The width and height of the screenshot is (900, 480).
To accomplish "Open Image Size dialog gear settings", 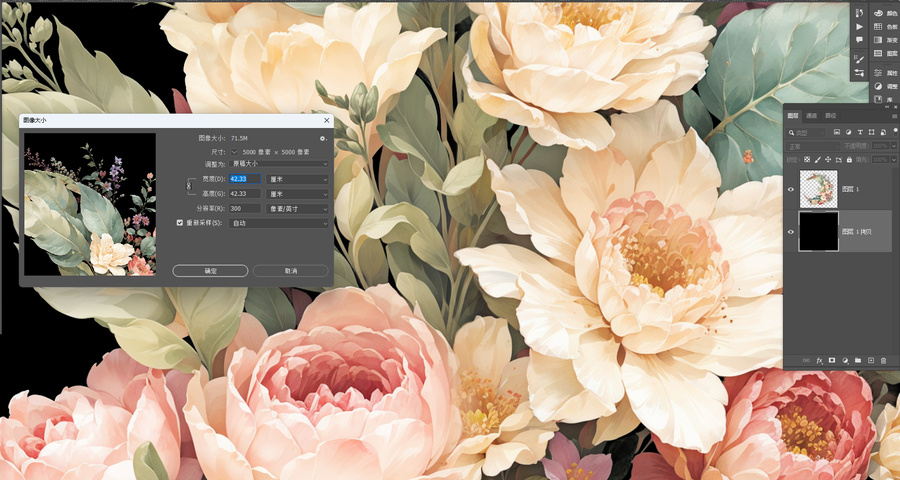I will 323,138.
